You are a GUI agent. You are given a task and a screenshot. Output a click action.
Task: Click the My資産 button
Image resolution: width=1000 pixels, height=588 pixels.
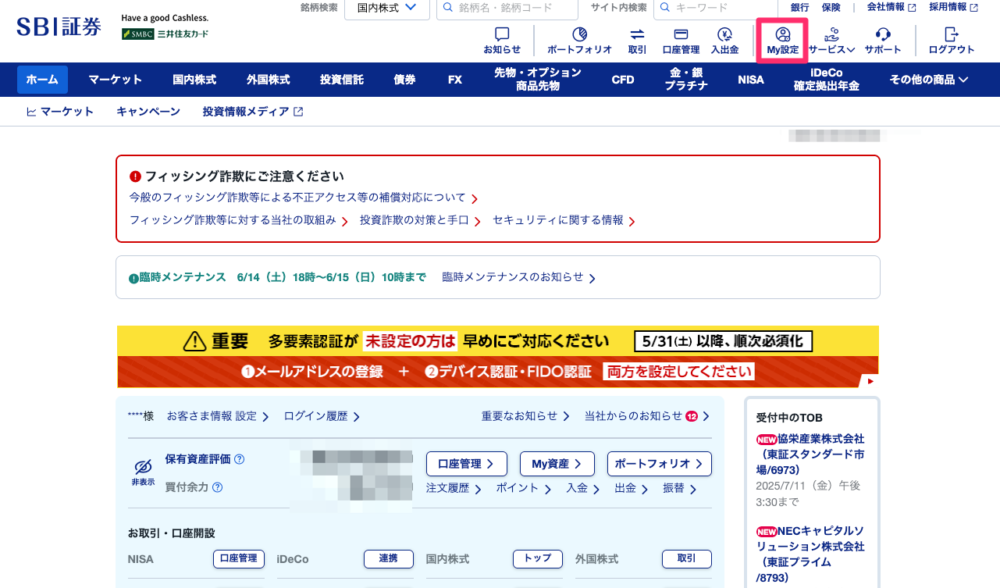(x=556, y=464)
